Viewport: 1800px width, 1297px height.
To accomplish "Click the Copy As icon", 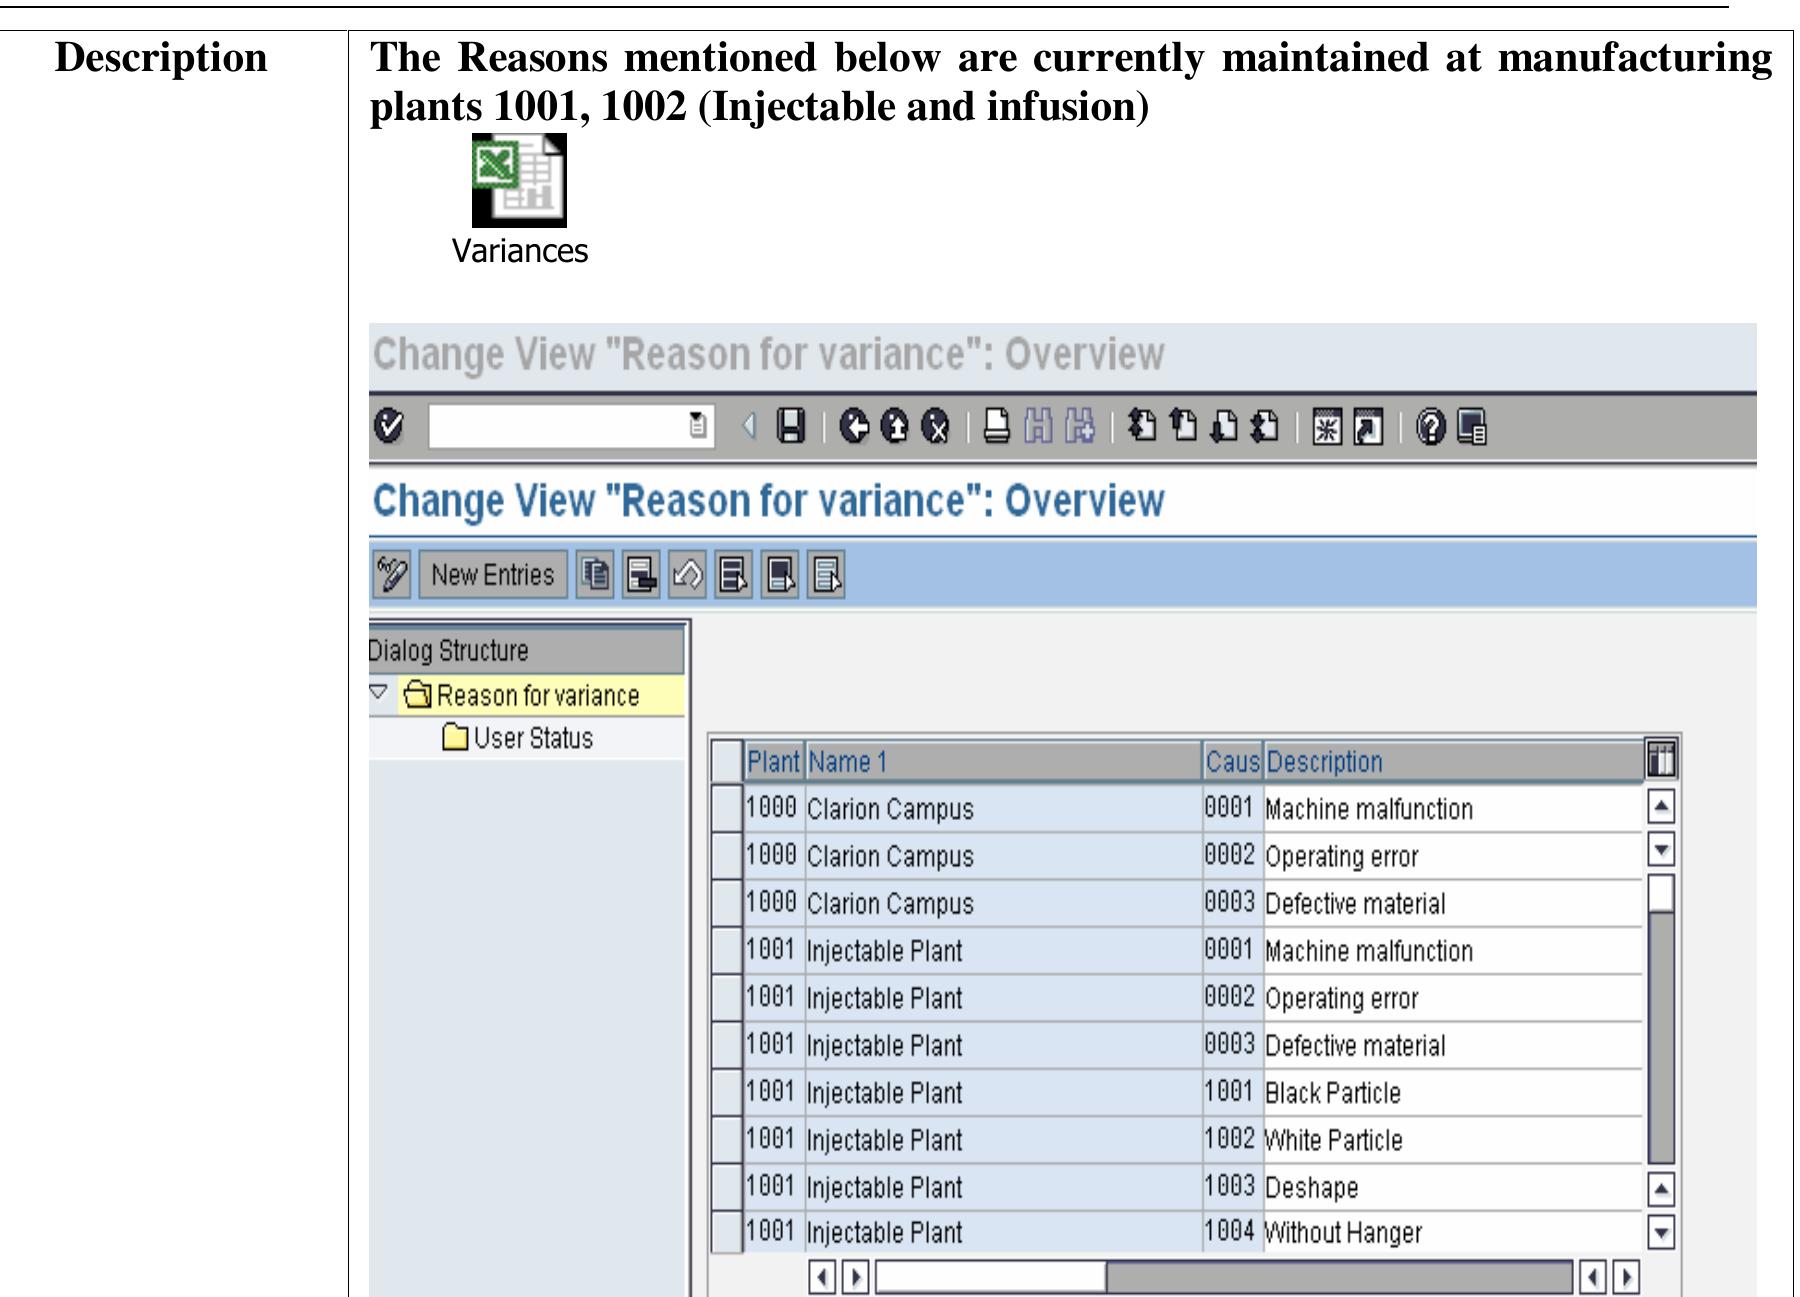I will (597, 575).
